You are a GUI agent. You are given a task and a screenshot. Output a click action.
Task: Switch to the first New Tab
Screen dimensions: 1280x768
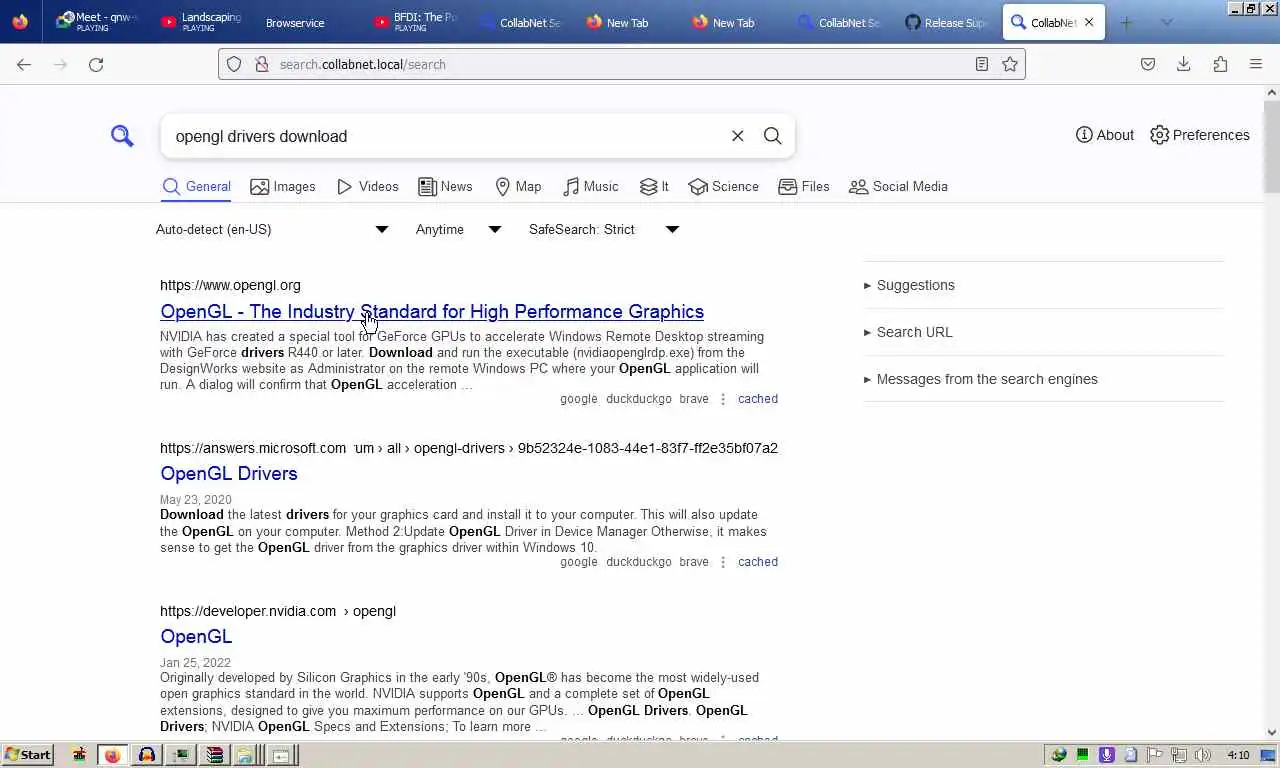click(x=627, y=22)
